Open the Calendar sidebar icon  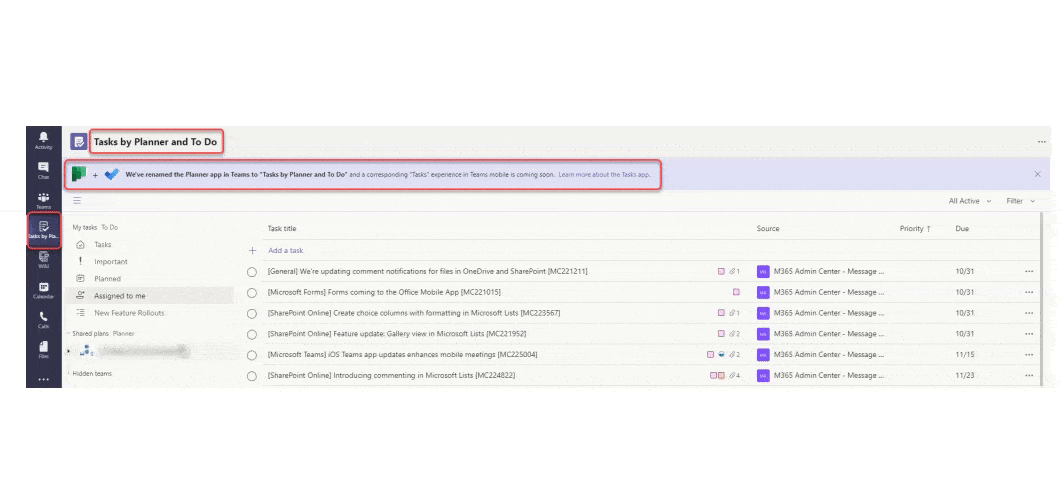(43, 290)
